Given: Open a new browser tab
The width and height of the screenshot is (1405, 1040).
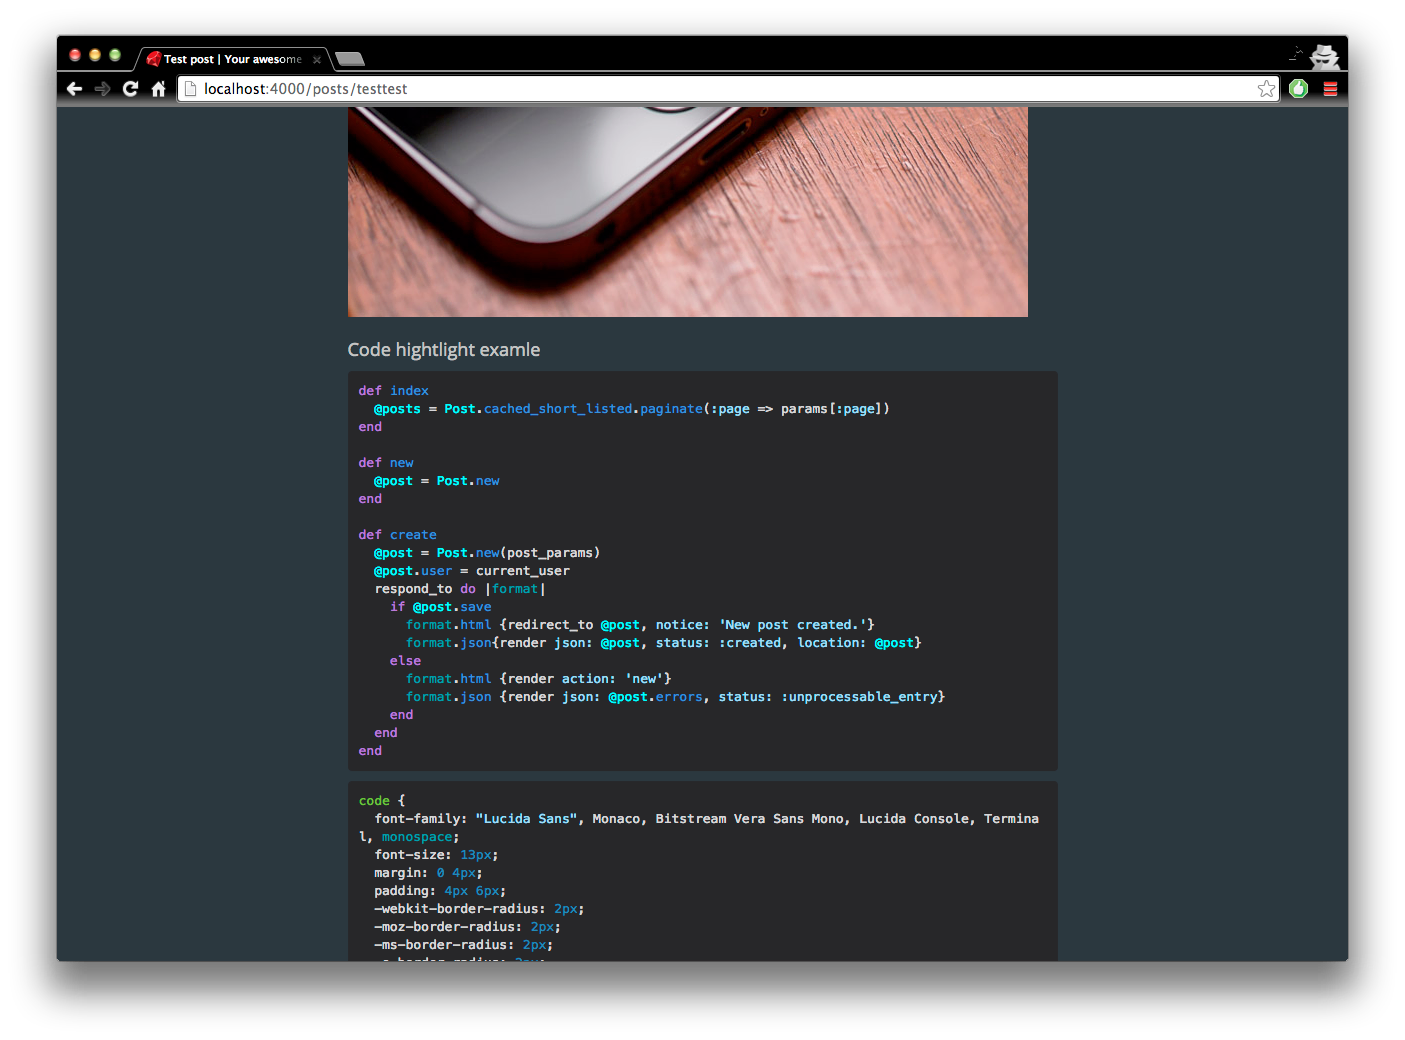Looking at the screenshot, I should point(349,59).
